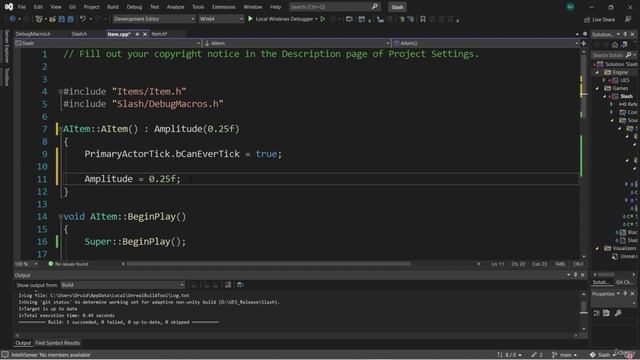Close the Item.cpp tab
Screen dimensions: 640x360
point(145,34)
